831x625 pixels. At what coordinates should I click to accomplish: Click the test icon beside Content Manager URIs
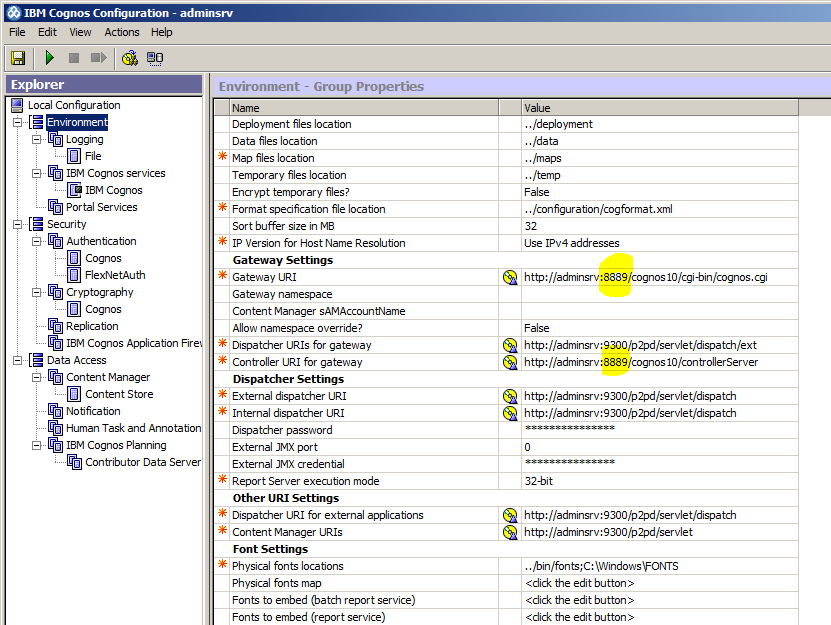510,532
